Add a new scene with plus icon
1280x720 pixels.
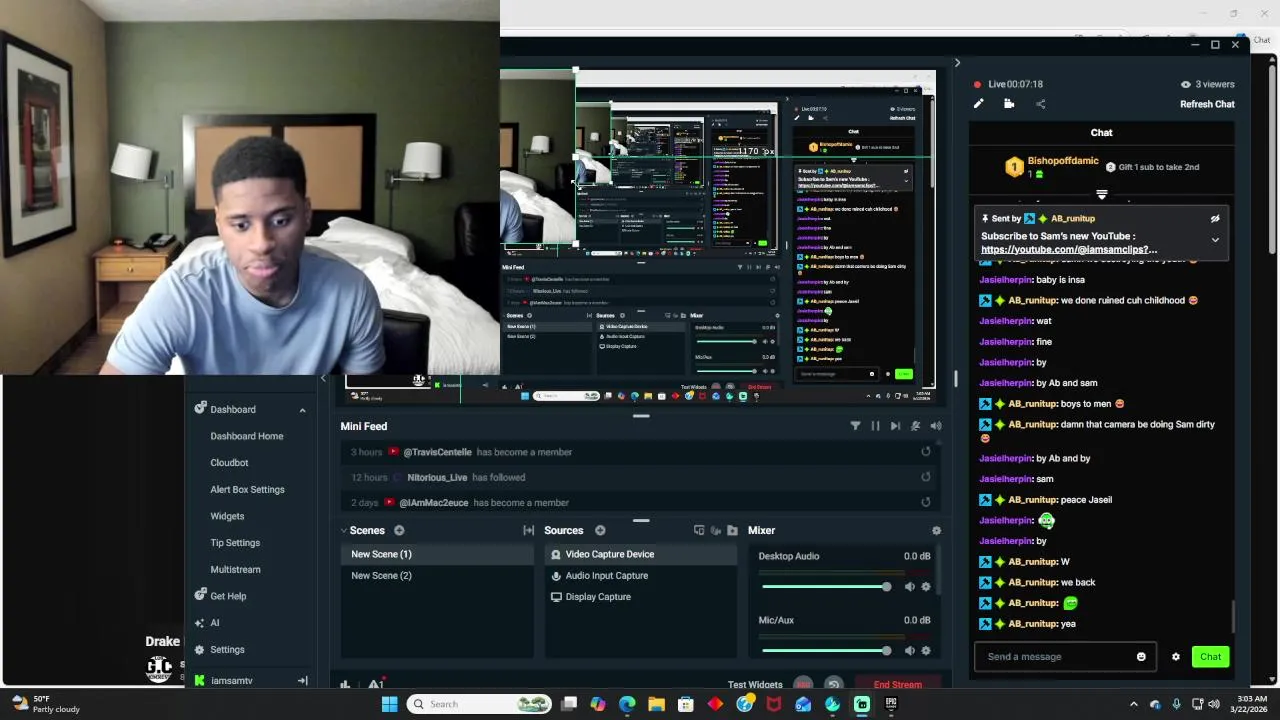coord(399,530)
